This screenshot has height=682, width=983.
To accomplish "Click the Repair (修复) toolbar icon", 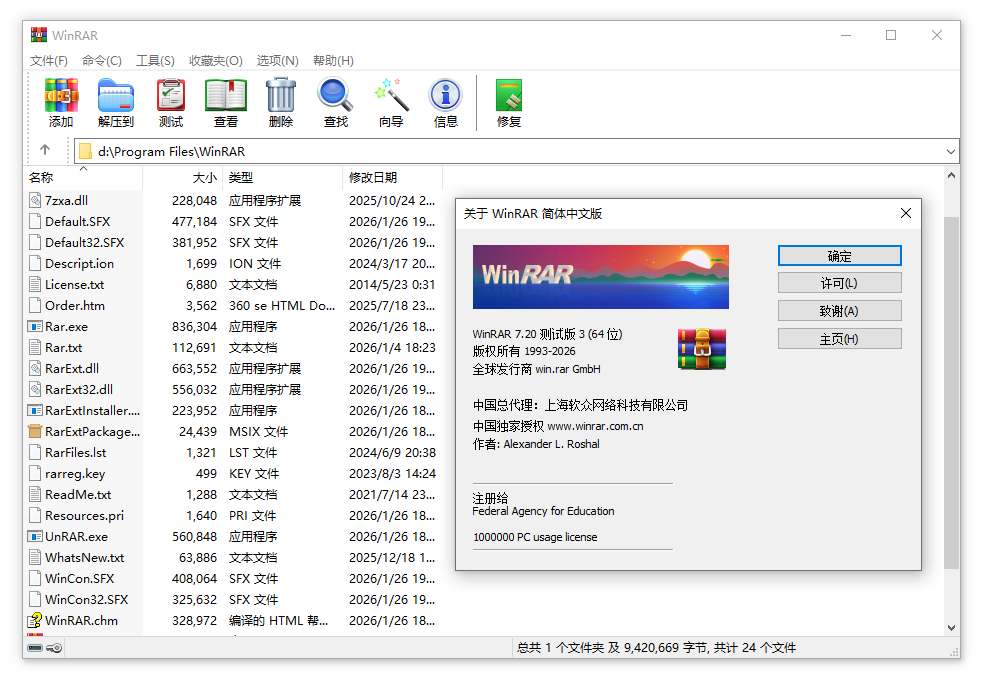I will point(509,102).
